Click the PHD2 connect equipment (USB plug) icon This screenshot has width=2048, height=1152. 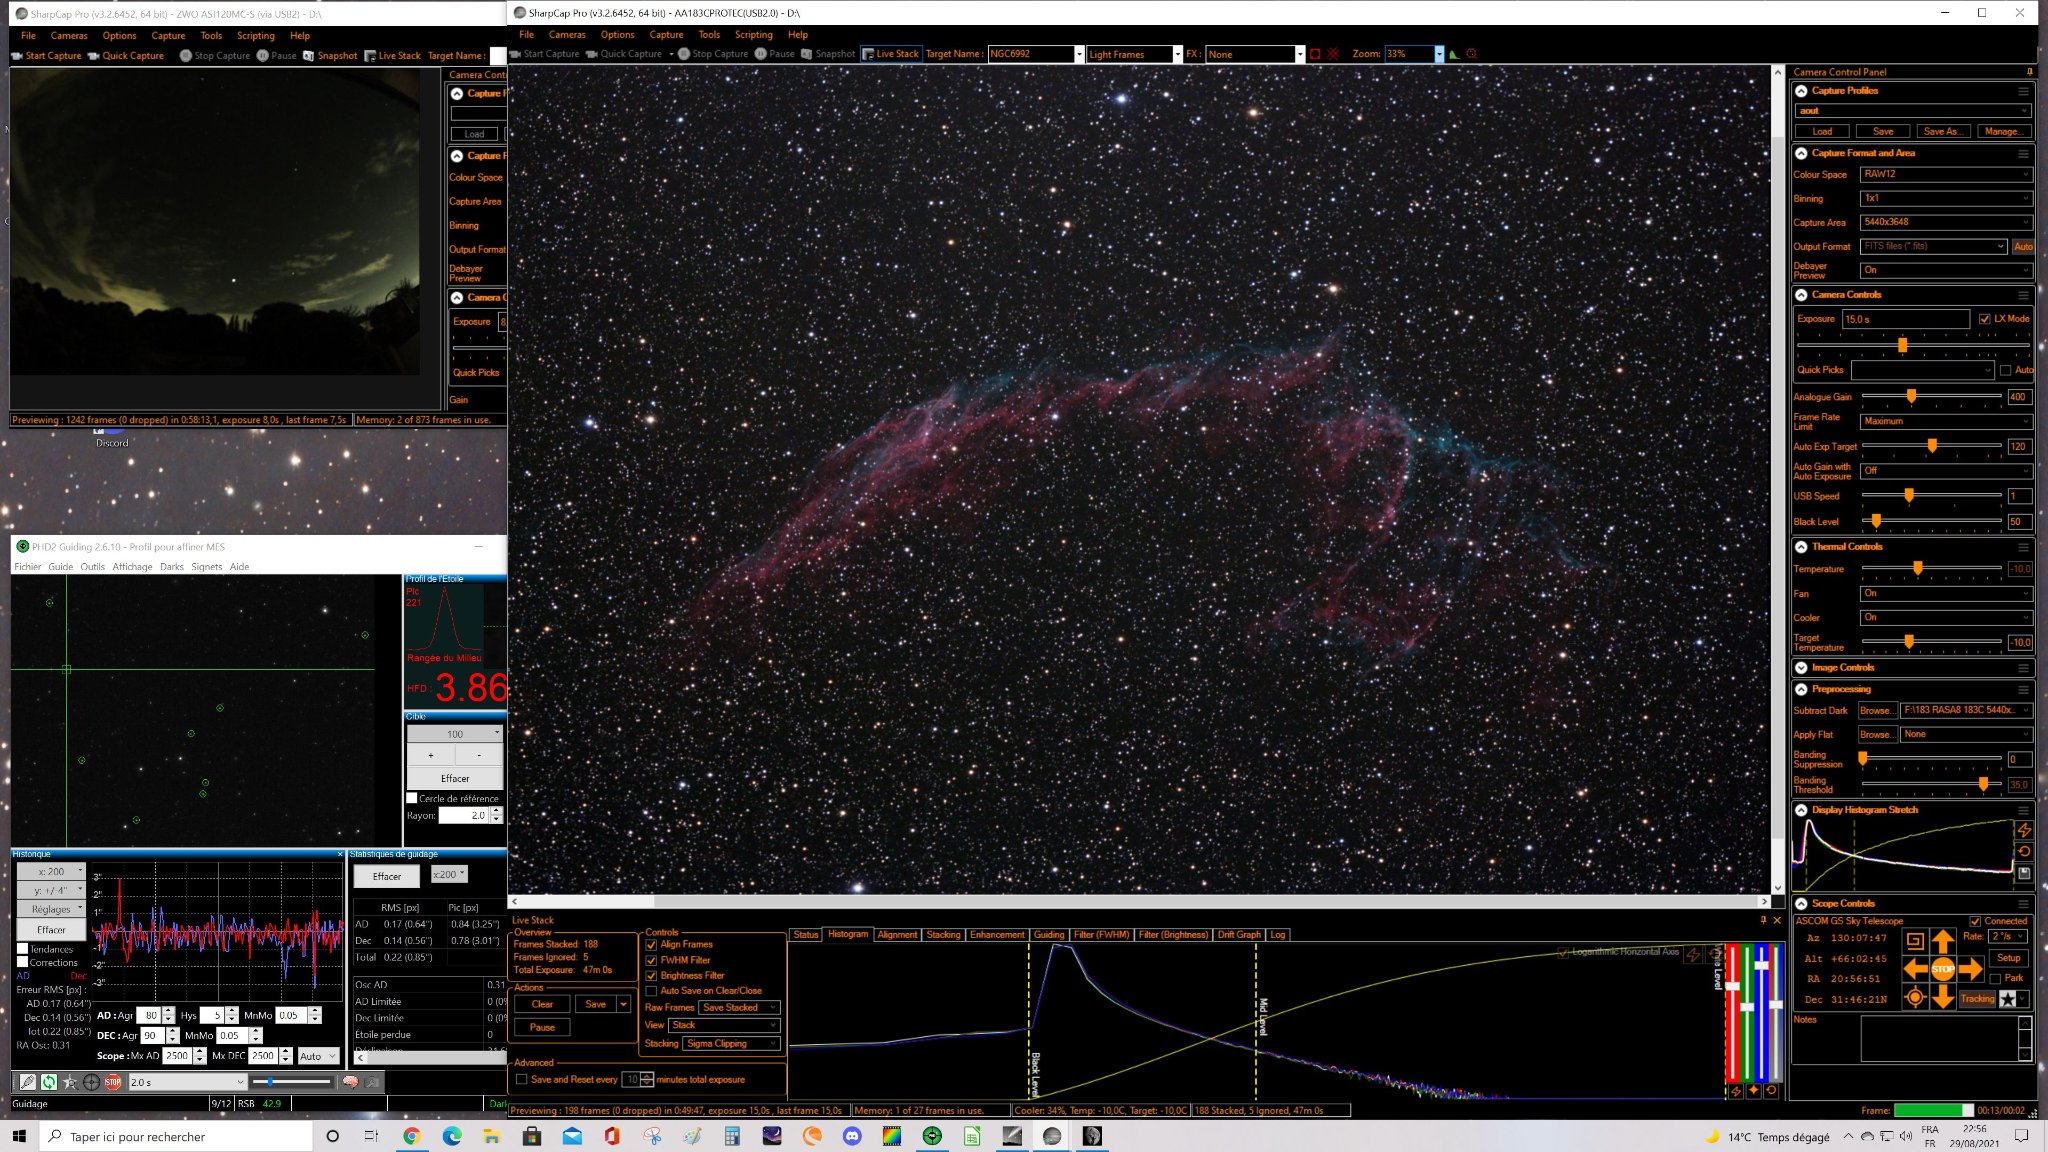click(27, 1082)
